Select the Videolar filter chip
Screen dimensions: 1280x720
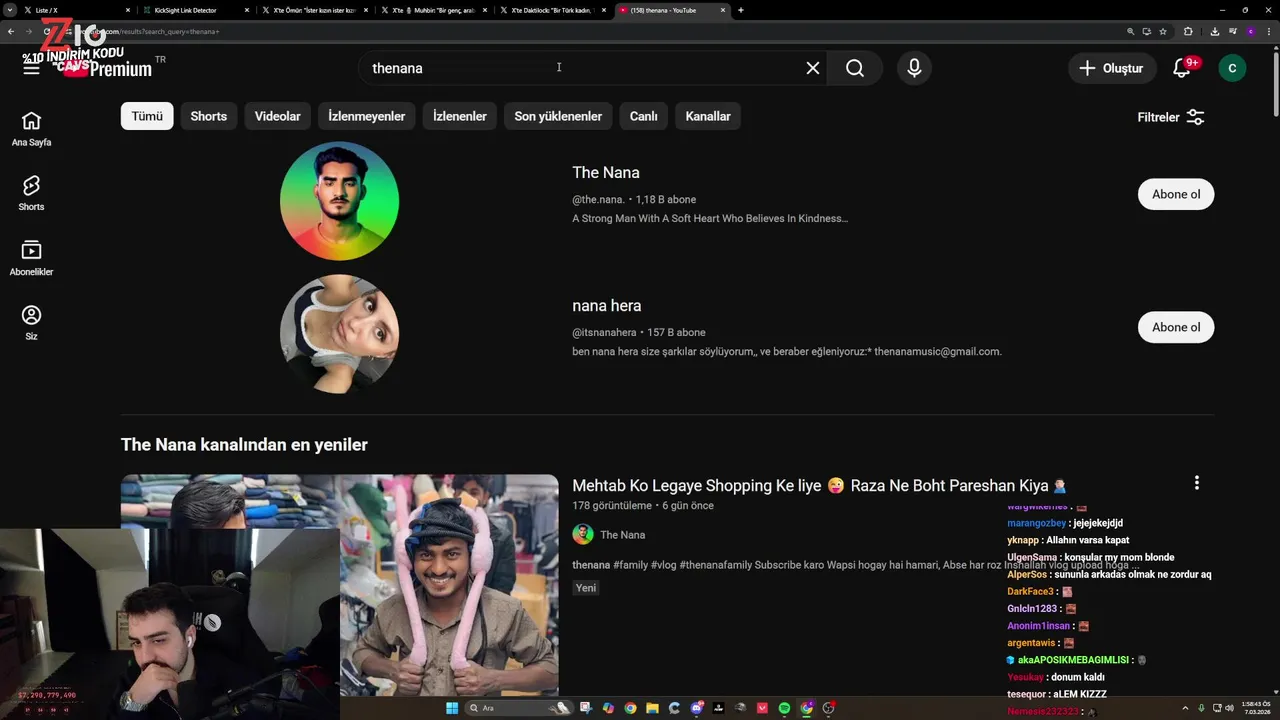278,116
